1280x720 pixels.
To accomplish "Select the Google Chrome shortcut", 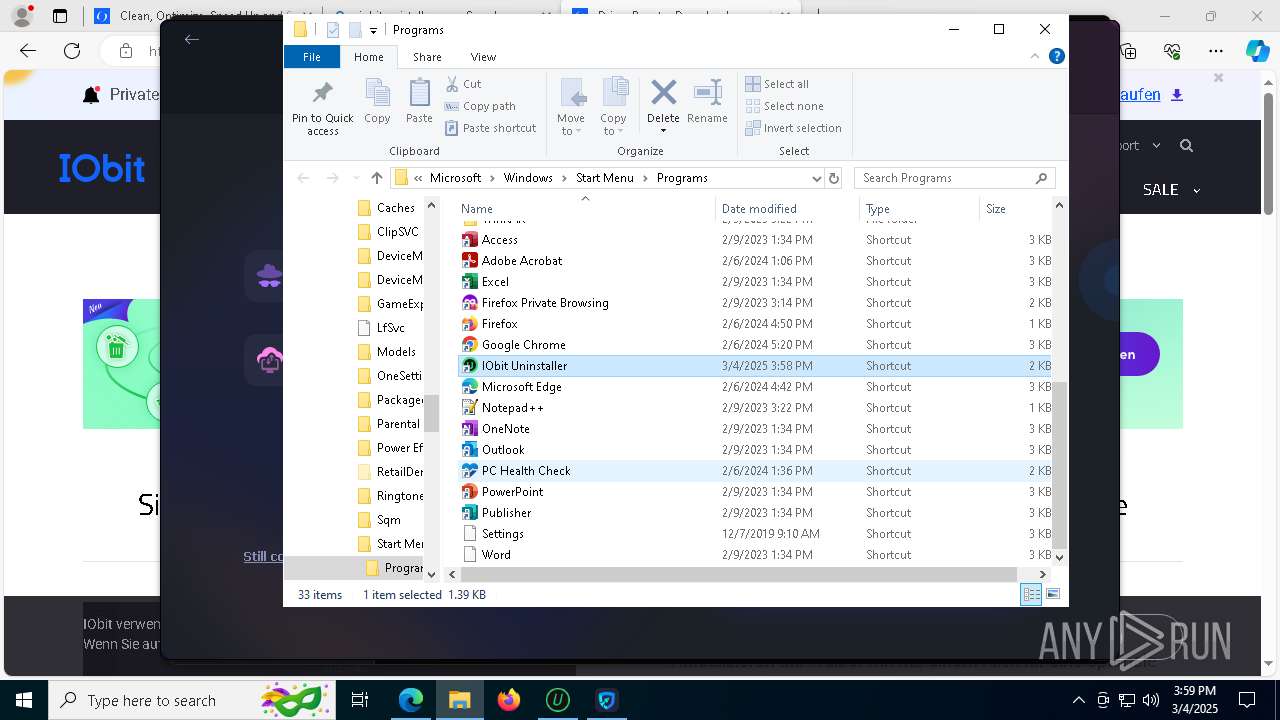I will point(755,345).
